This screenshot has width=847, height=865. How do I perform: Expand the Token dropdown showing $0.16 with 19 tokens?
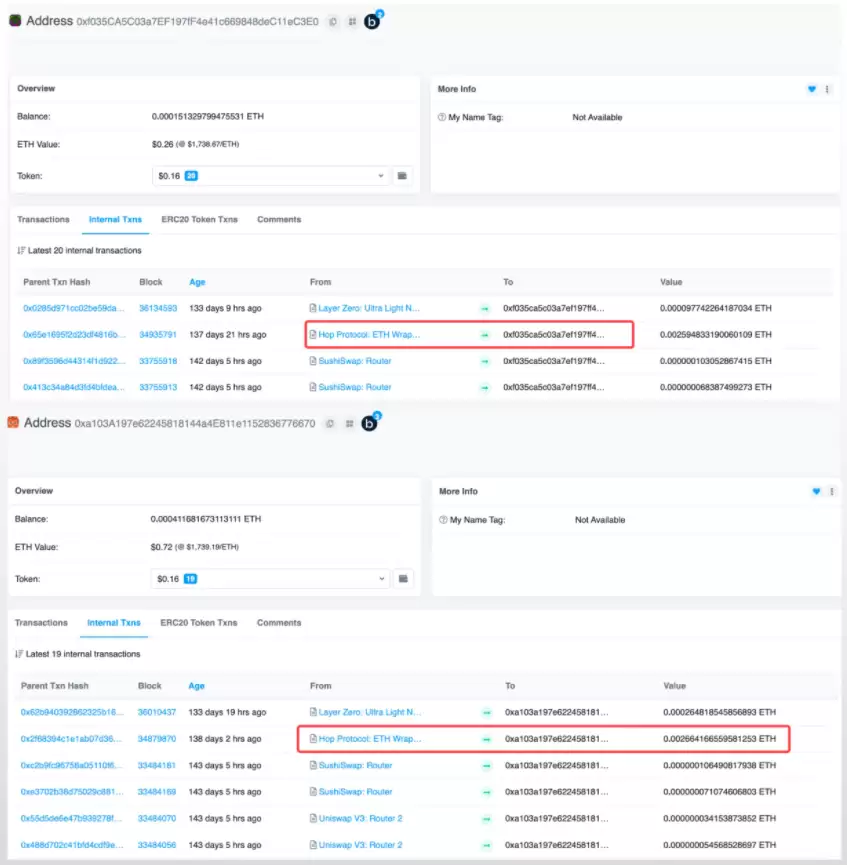tap(270, 578)
